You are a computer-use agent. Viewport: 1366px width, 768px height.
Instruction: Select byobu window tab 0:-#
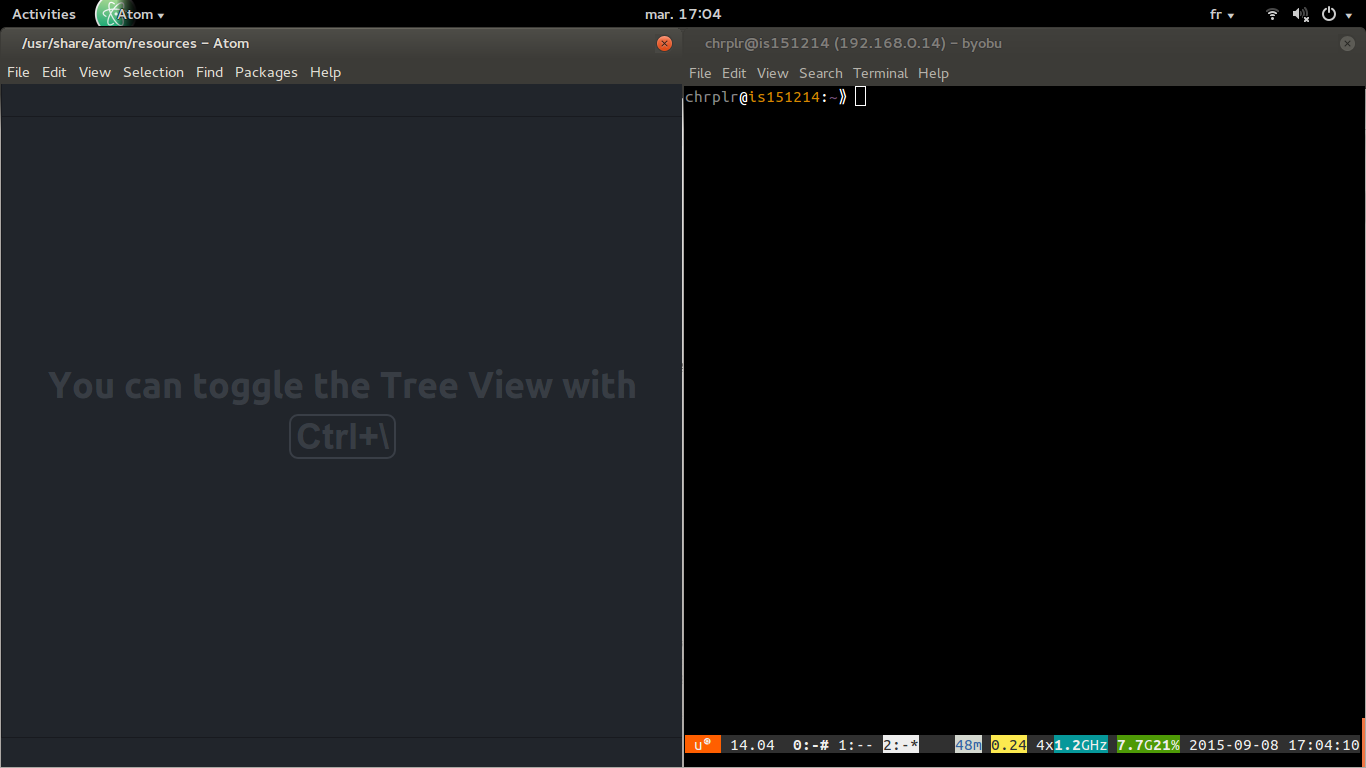point(810,745)
